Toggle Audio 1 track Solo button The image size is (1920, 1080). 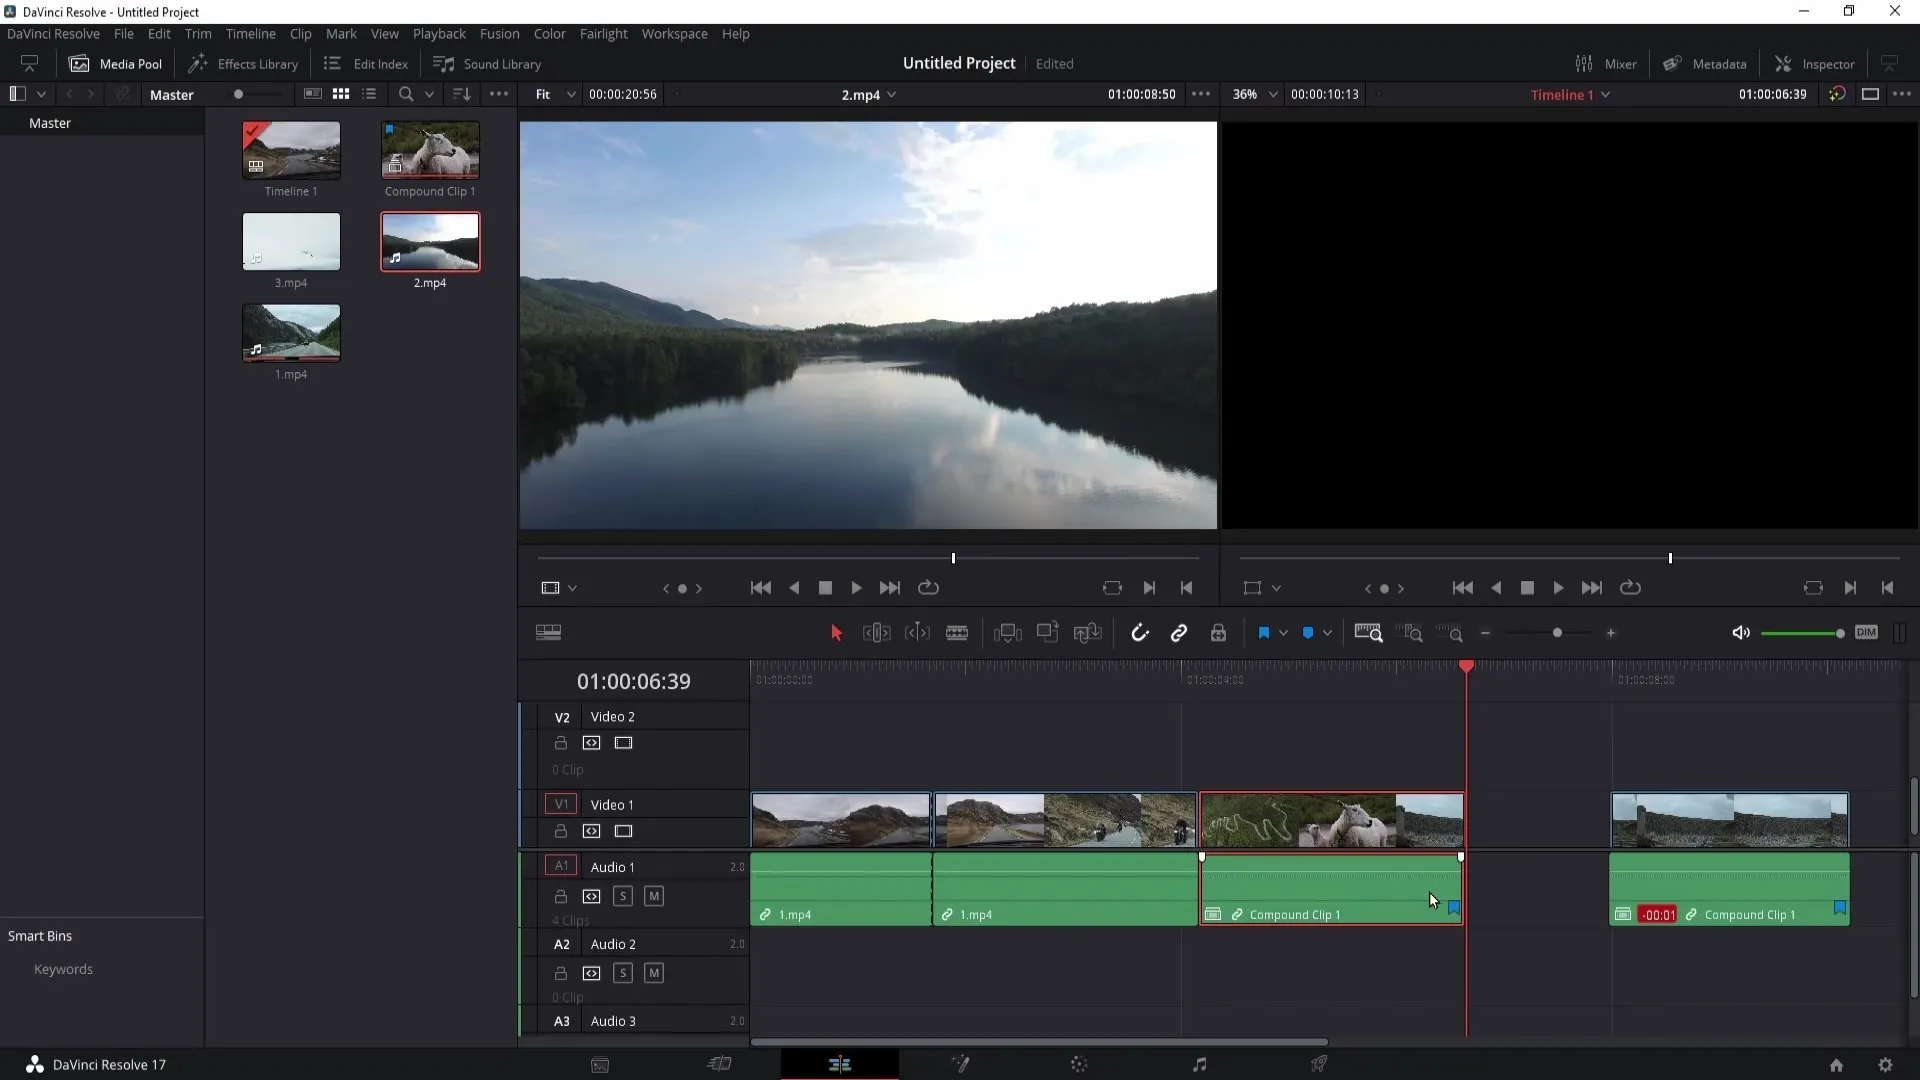click(622, 895)
